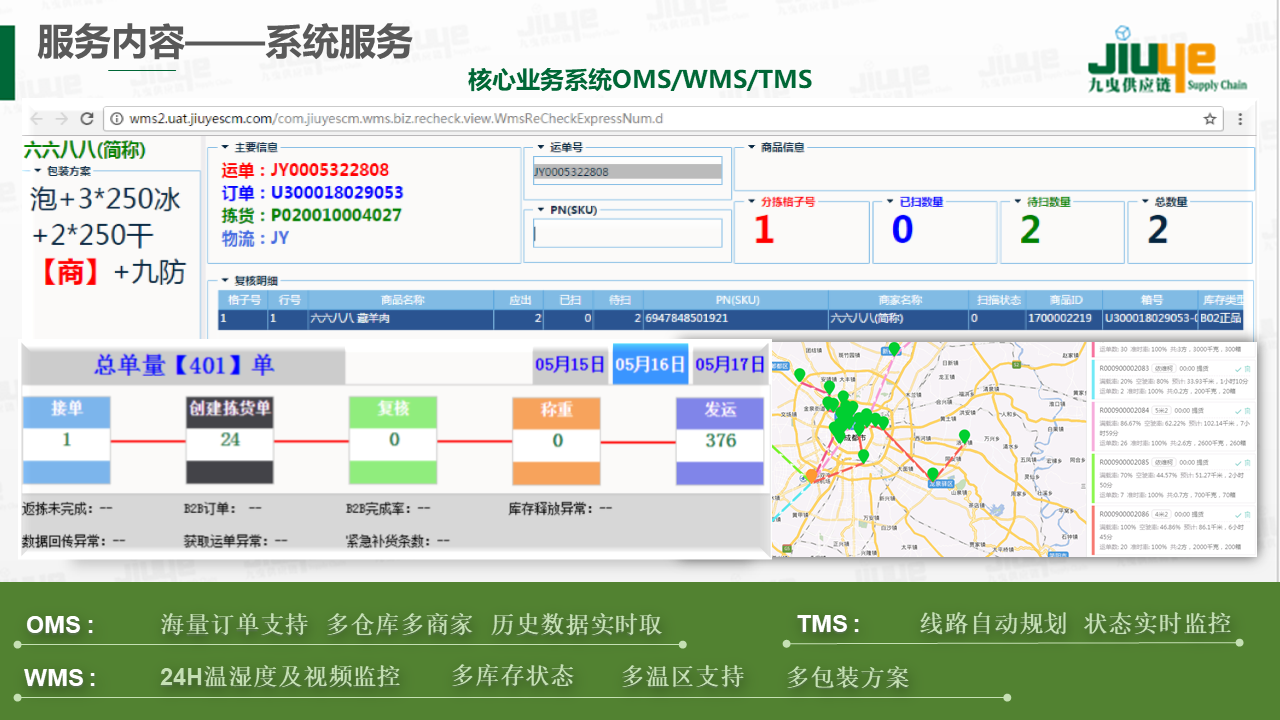Collapse the 已扫数量 panel
1280x720 pixels.
pos(889,202)
